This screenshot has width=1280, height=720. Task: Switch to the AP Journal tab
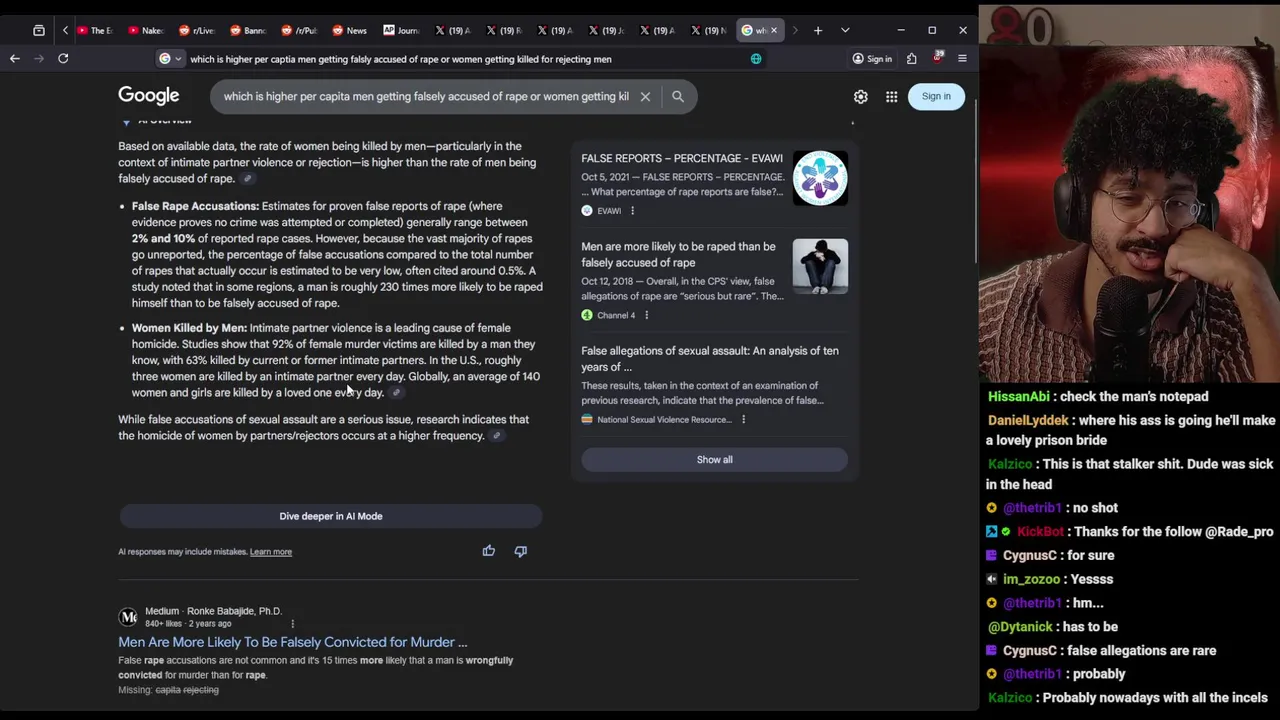click(x=401, y=31)
